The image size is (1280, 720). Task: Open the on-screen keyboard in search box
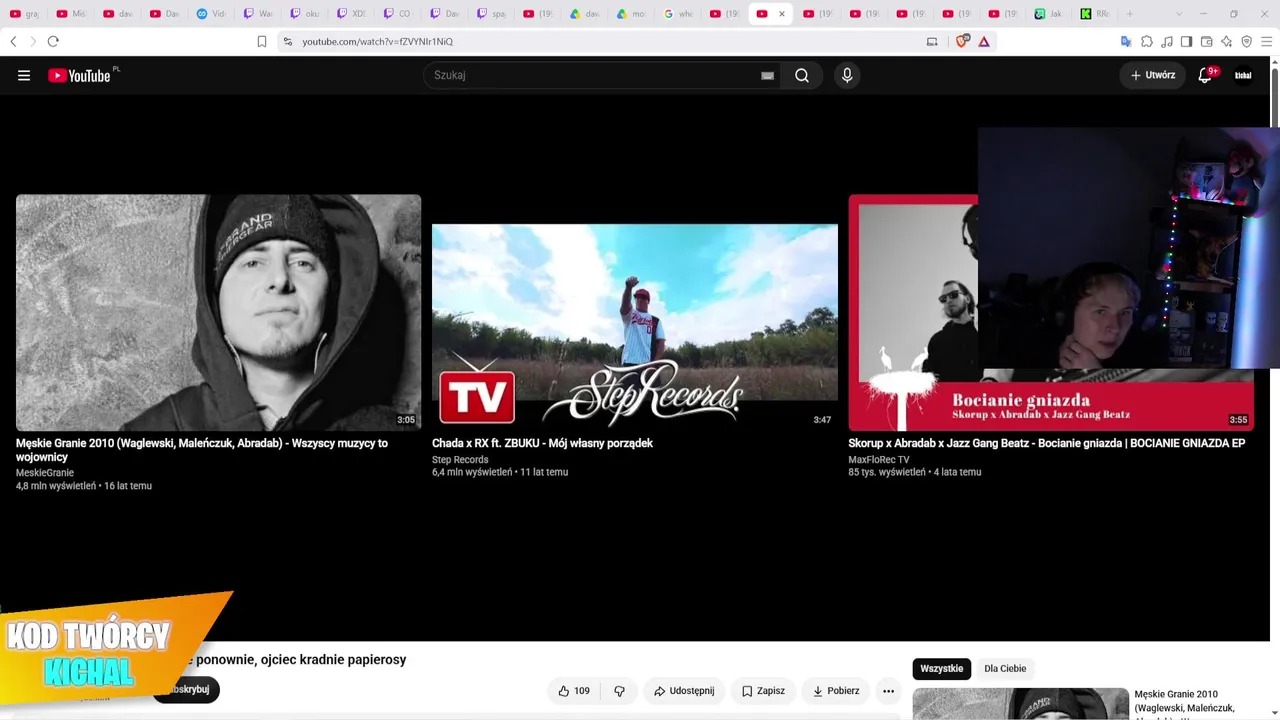[x=767, y=75]
